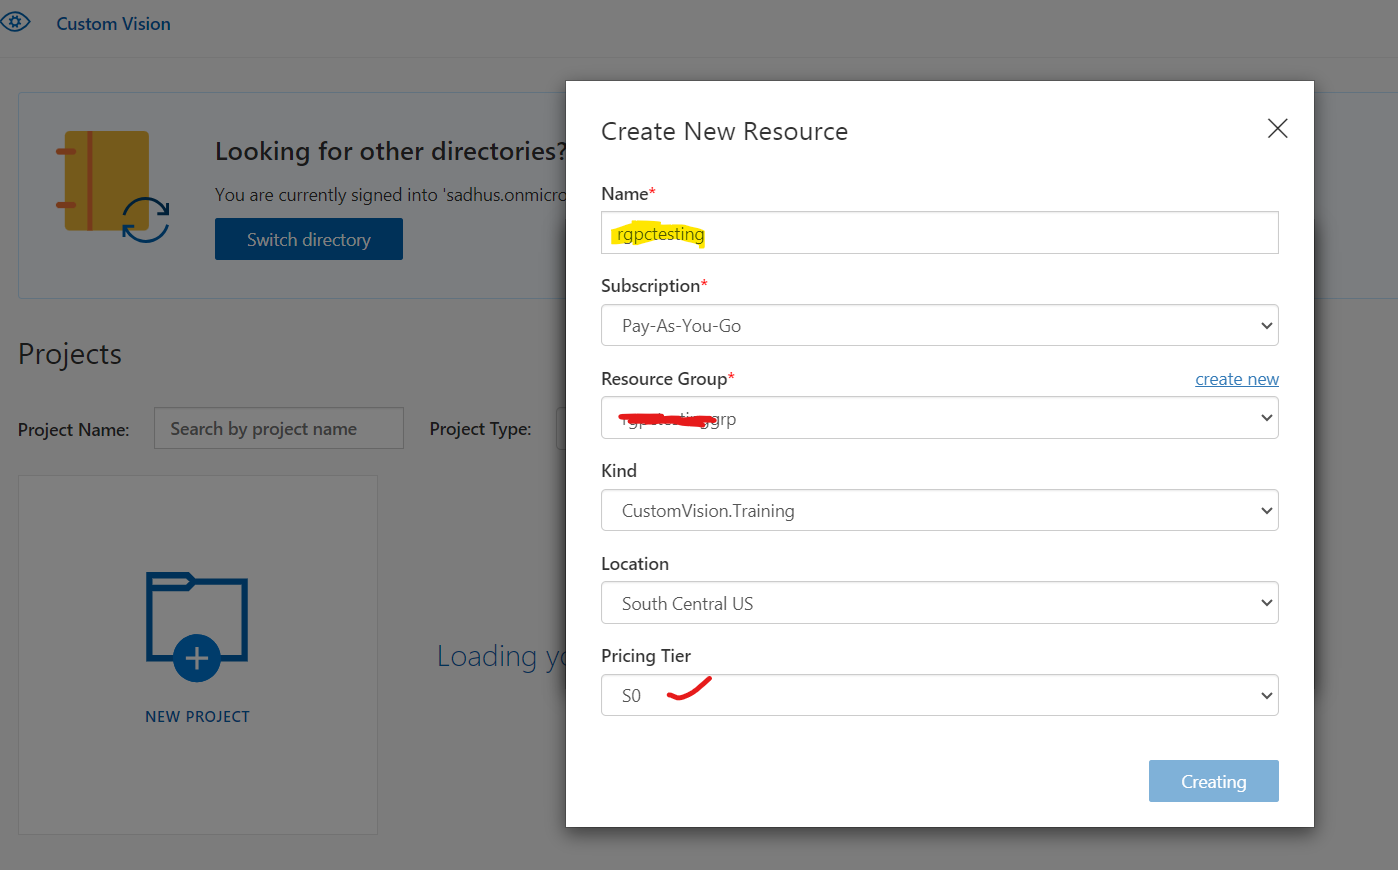Expand the Location dropdown

pos(939,603)
